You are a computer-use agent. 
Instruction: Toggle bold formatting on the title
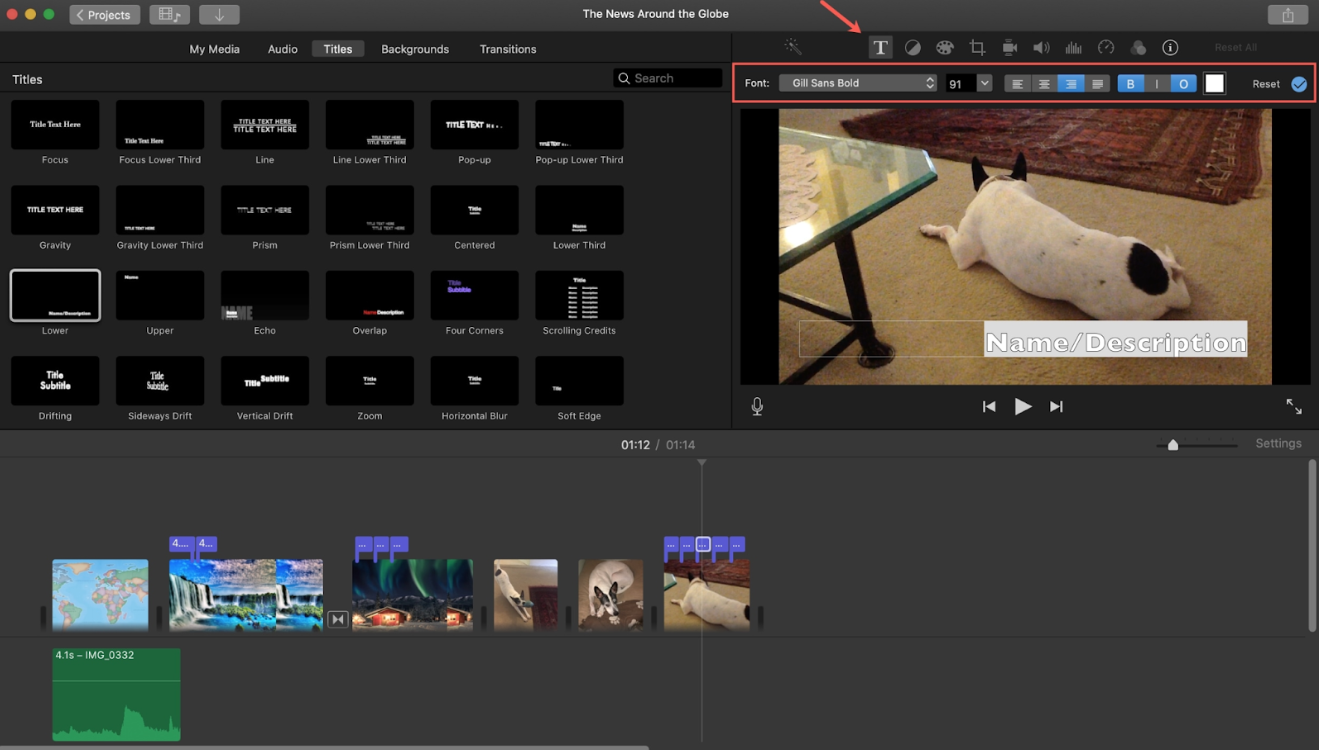[x=1130, y=83]
